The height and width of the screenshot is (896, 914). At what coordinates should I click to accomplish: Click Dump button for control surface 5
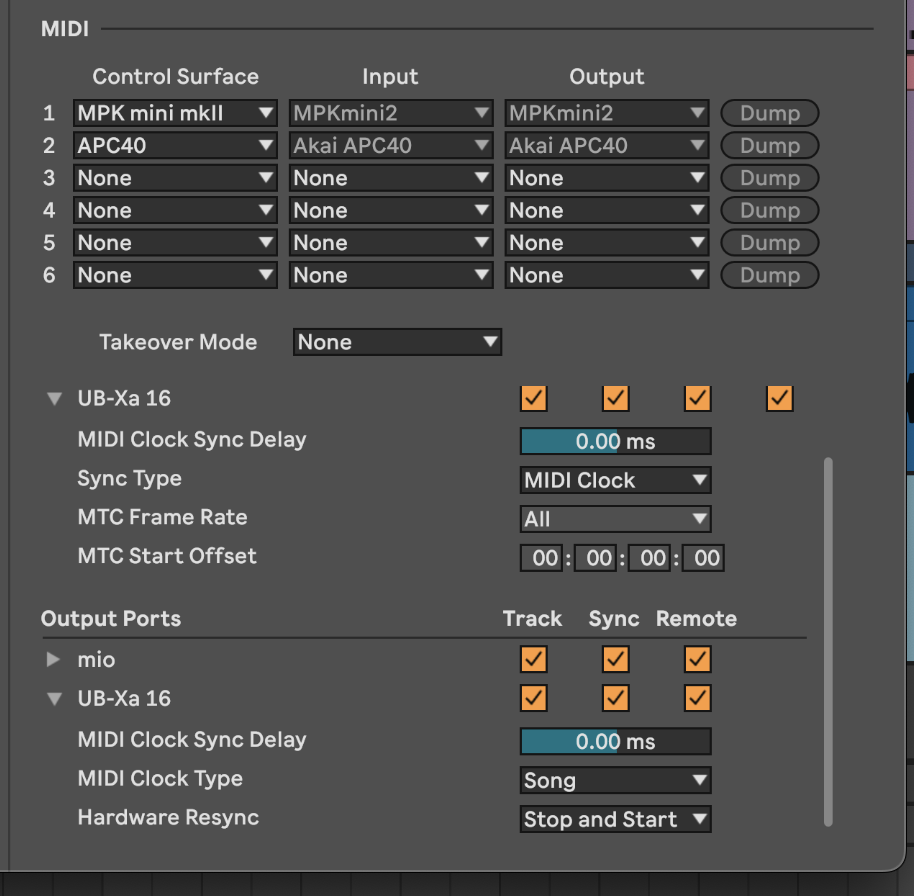point(769,243)
